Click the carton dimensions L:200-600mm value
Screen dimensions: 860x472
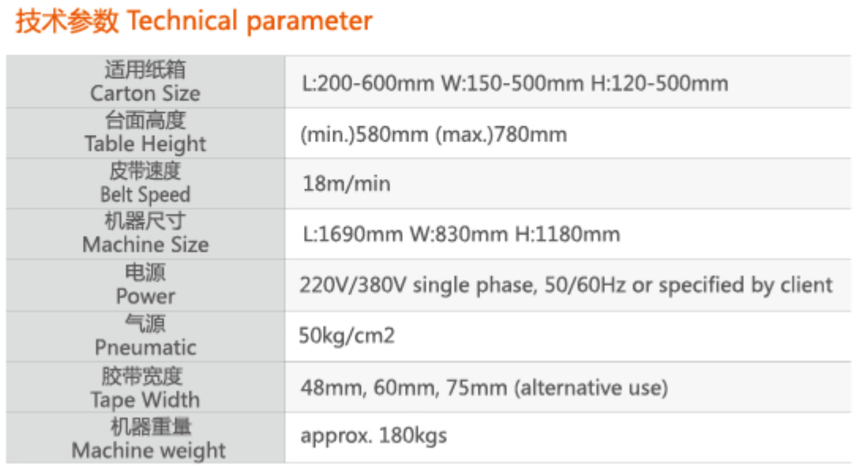514,83
